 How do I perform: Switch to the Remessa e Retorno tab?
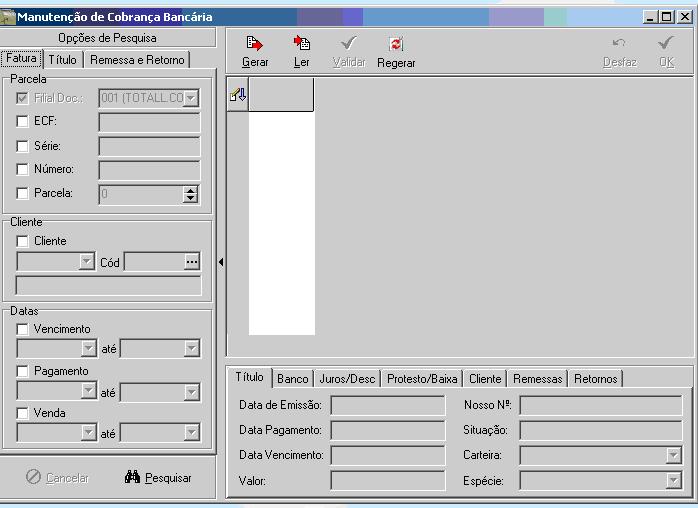tap(138, 60)
